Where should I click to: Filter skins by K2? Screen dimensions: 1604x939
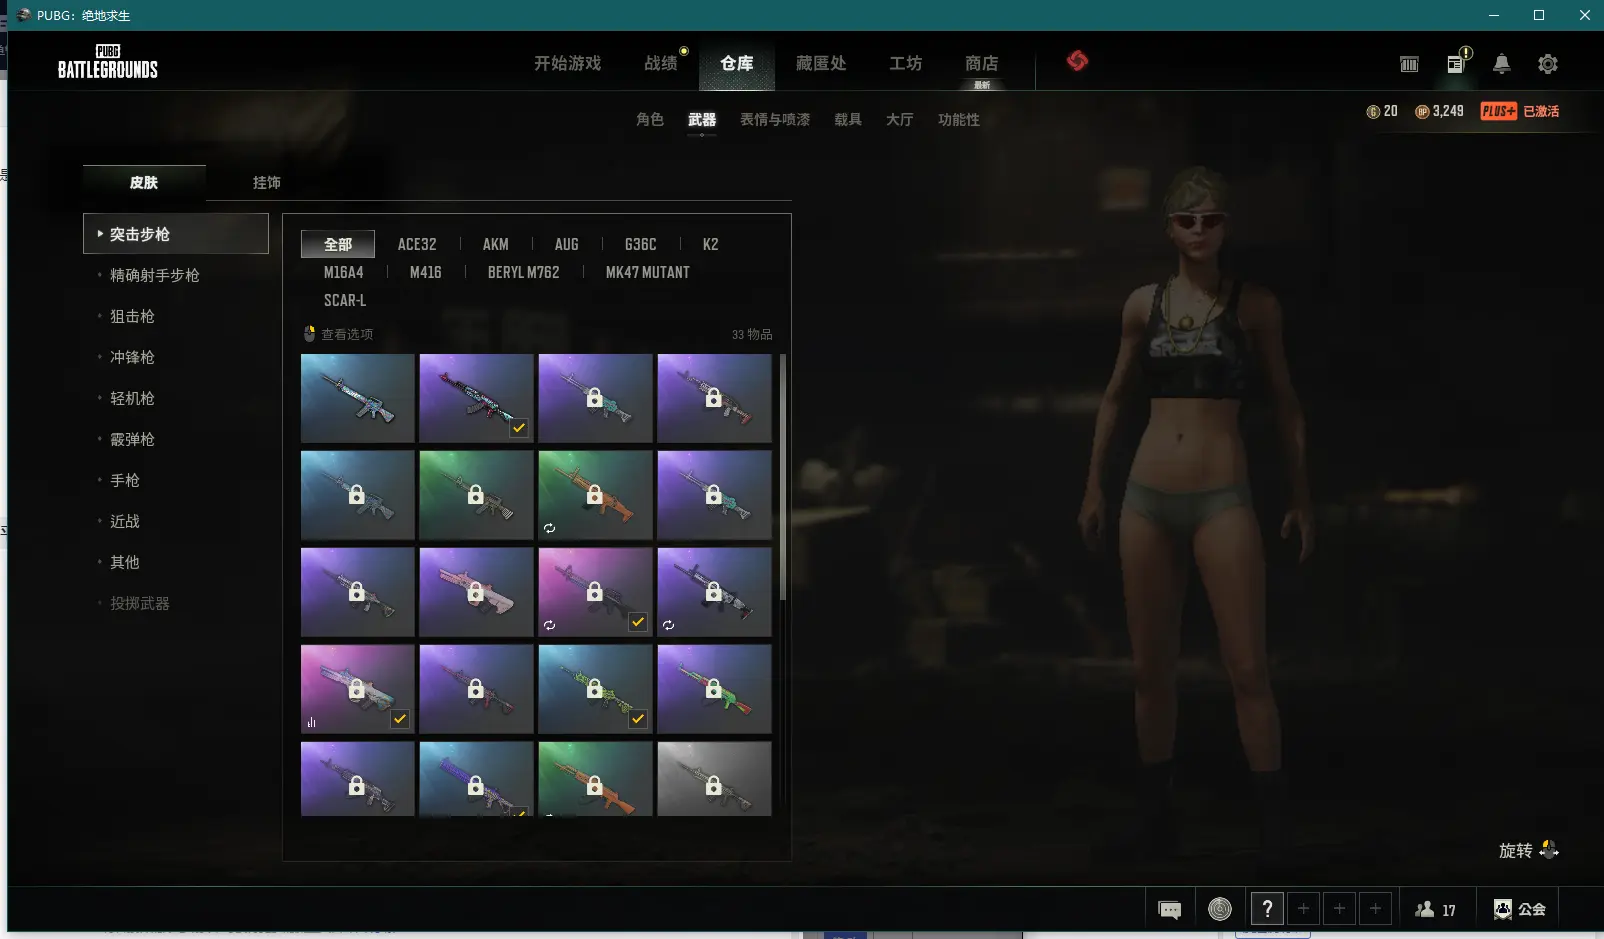pyautogui.click(x=711, y=244)
